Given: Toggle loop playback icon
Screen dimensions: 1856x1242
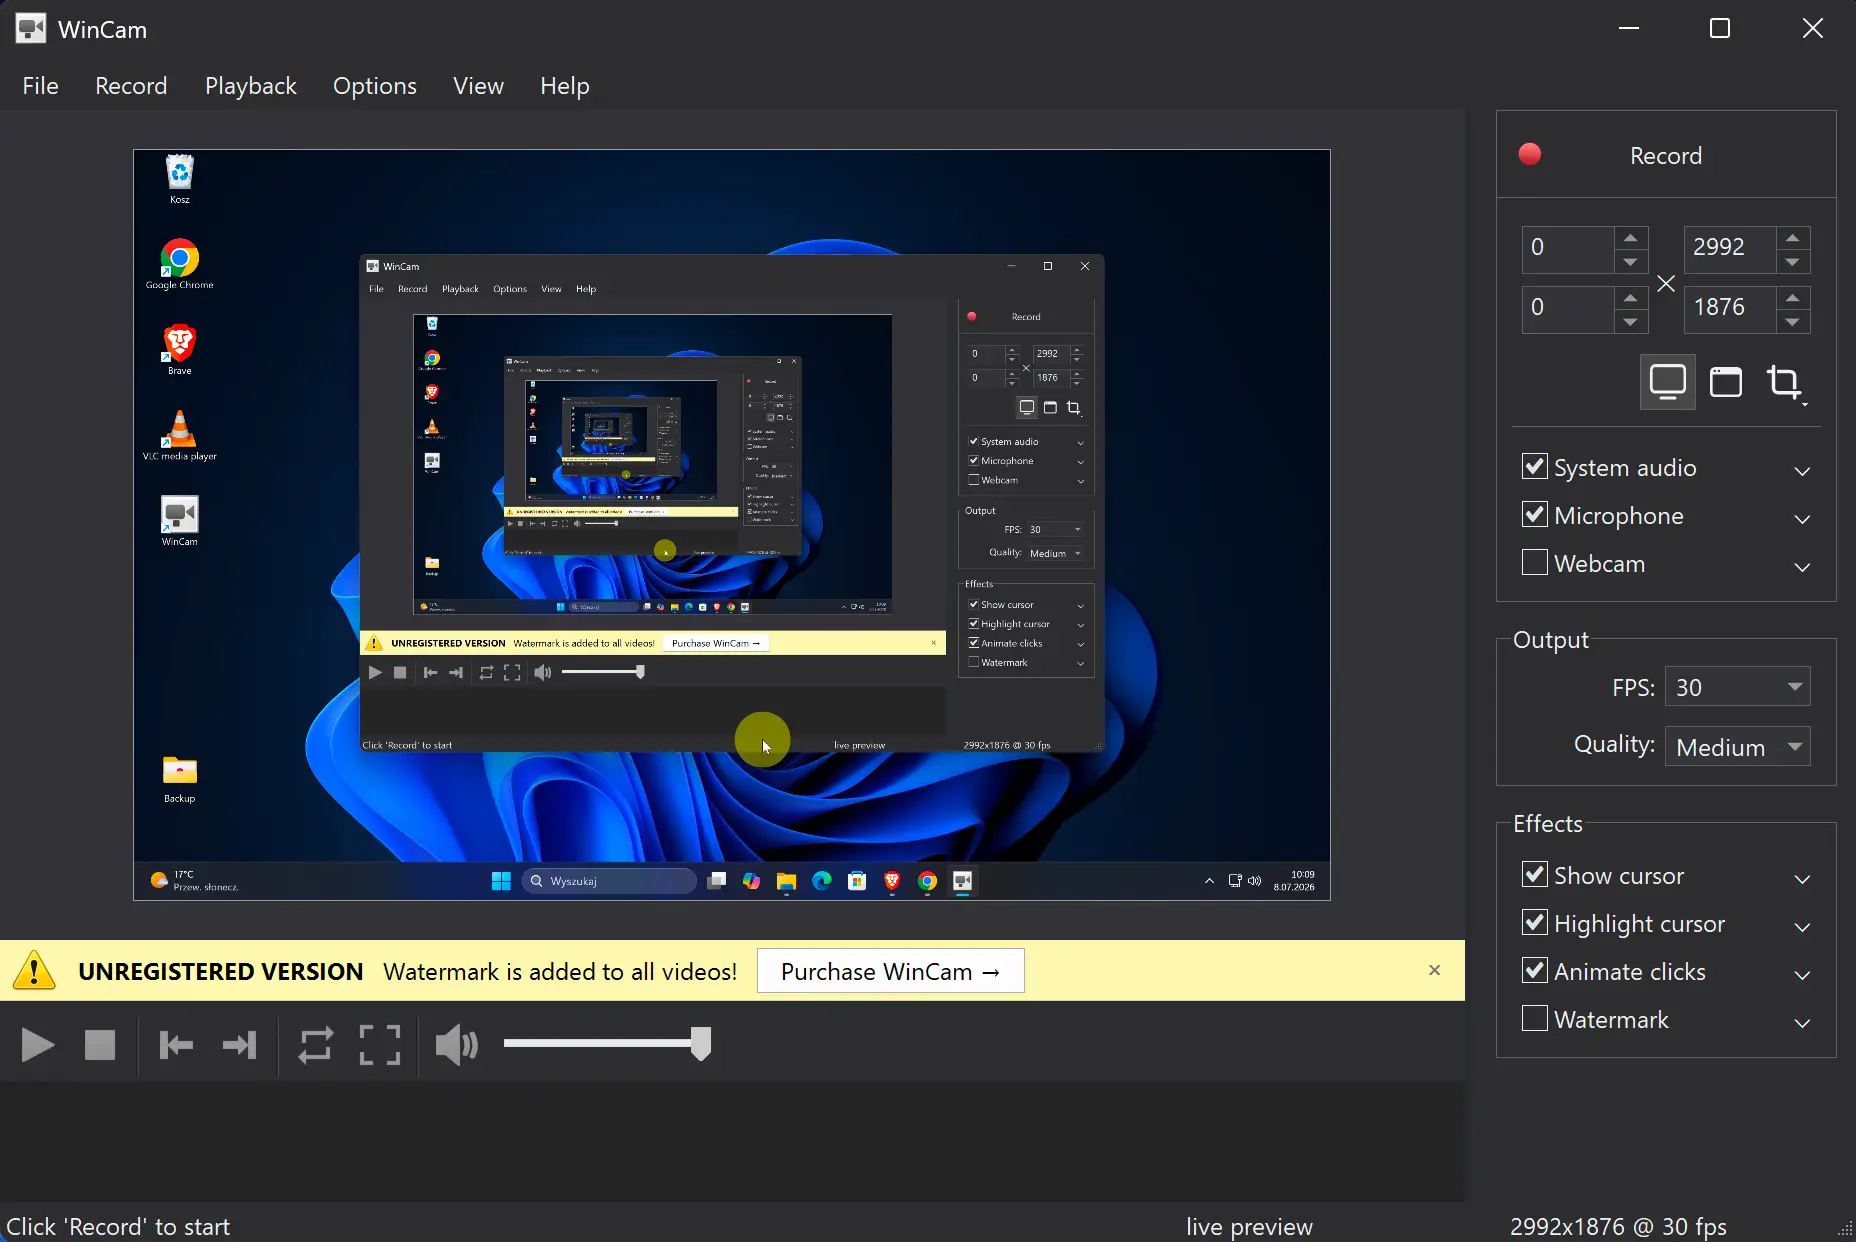Looking at the screenshot, I should 316,1045.
